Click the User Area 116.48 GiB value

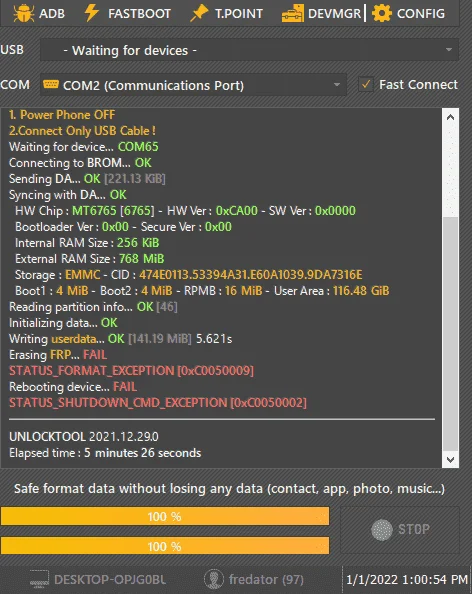[x=361, y=291]
